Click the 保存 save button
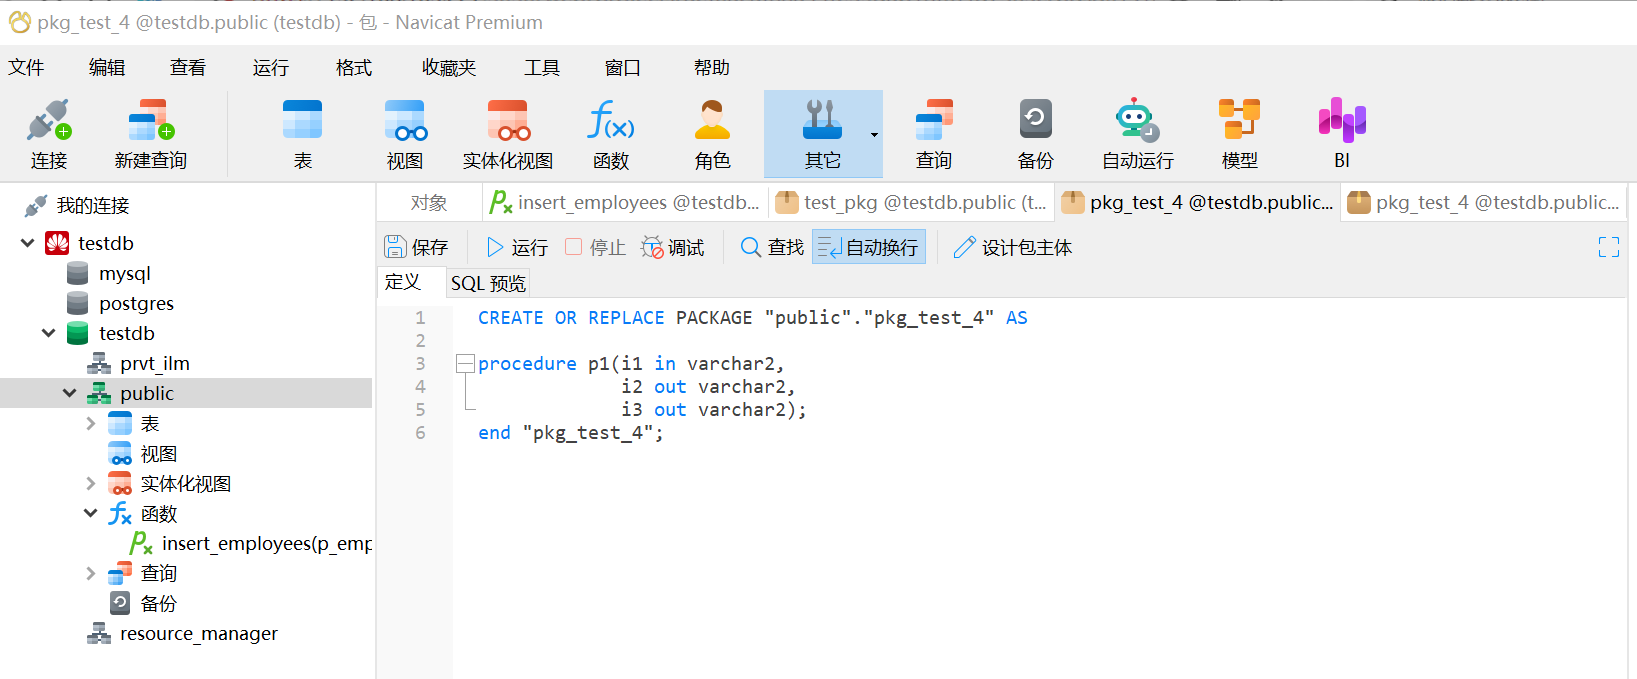The width and height of the screenshot is (1637, 679). (x=416, y=247)
